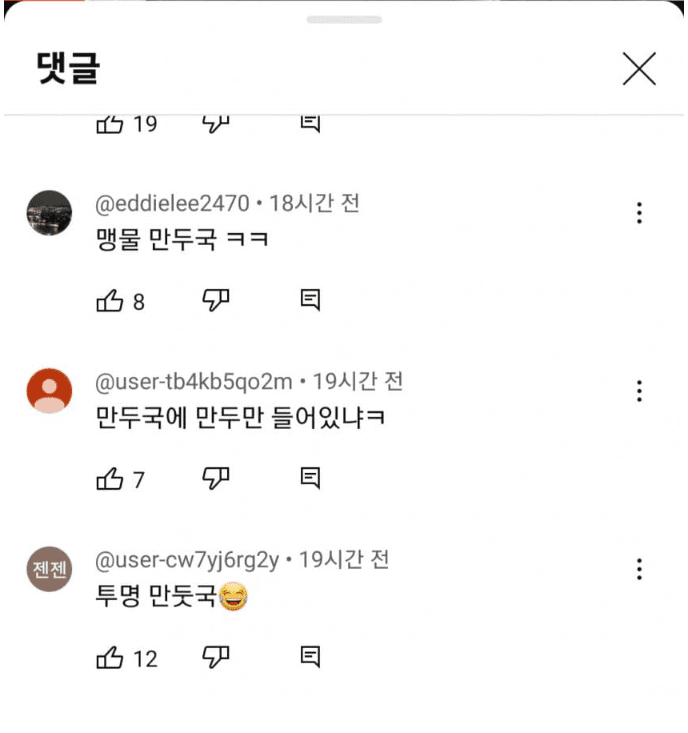Open the @eddielee2470 profile picture
Screen dimensions: 688x733
click(x=49, y=213)
